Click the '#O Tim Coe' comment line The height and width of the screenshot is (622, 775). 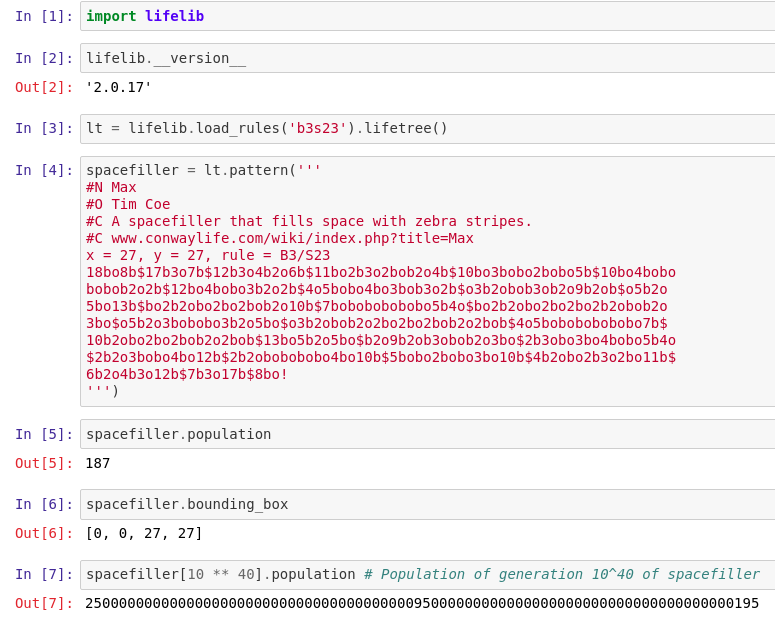(128, 204)
